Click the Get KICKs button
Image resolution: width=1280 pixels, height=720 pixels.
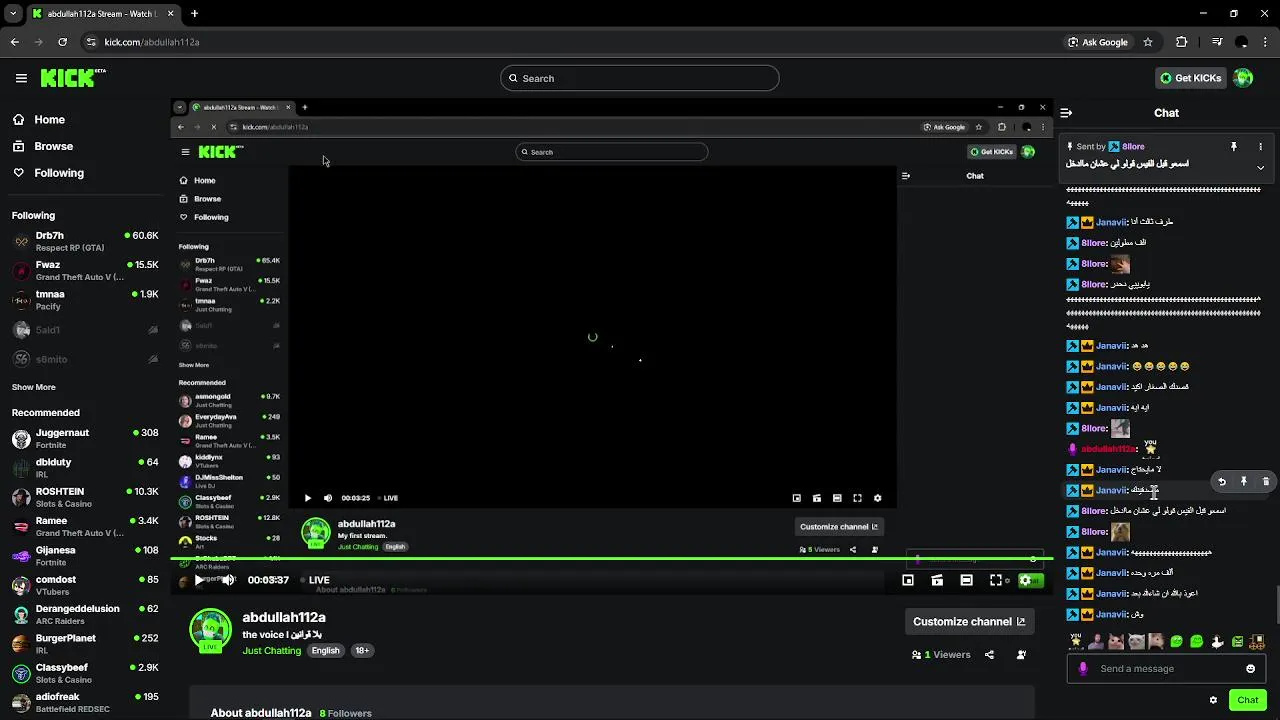[x=1190, y=78]
